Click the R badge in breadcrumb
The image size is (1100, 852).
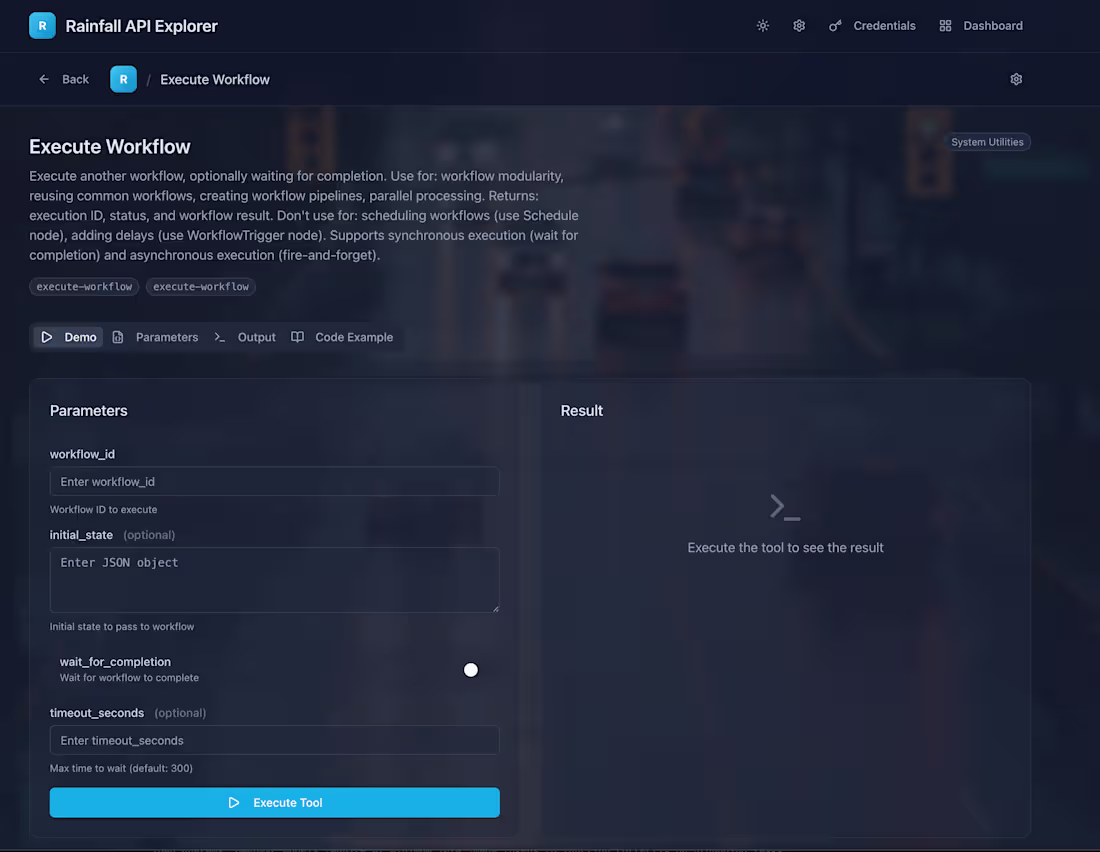point(123,79)
